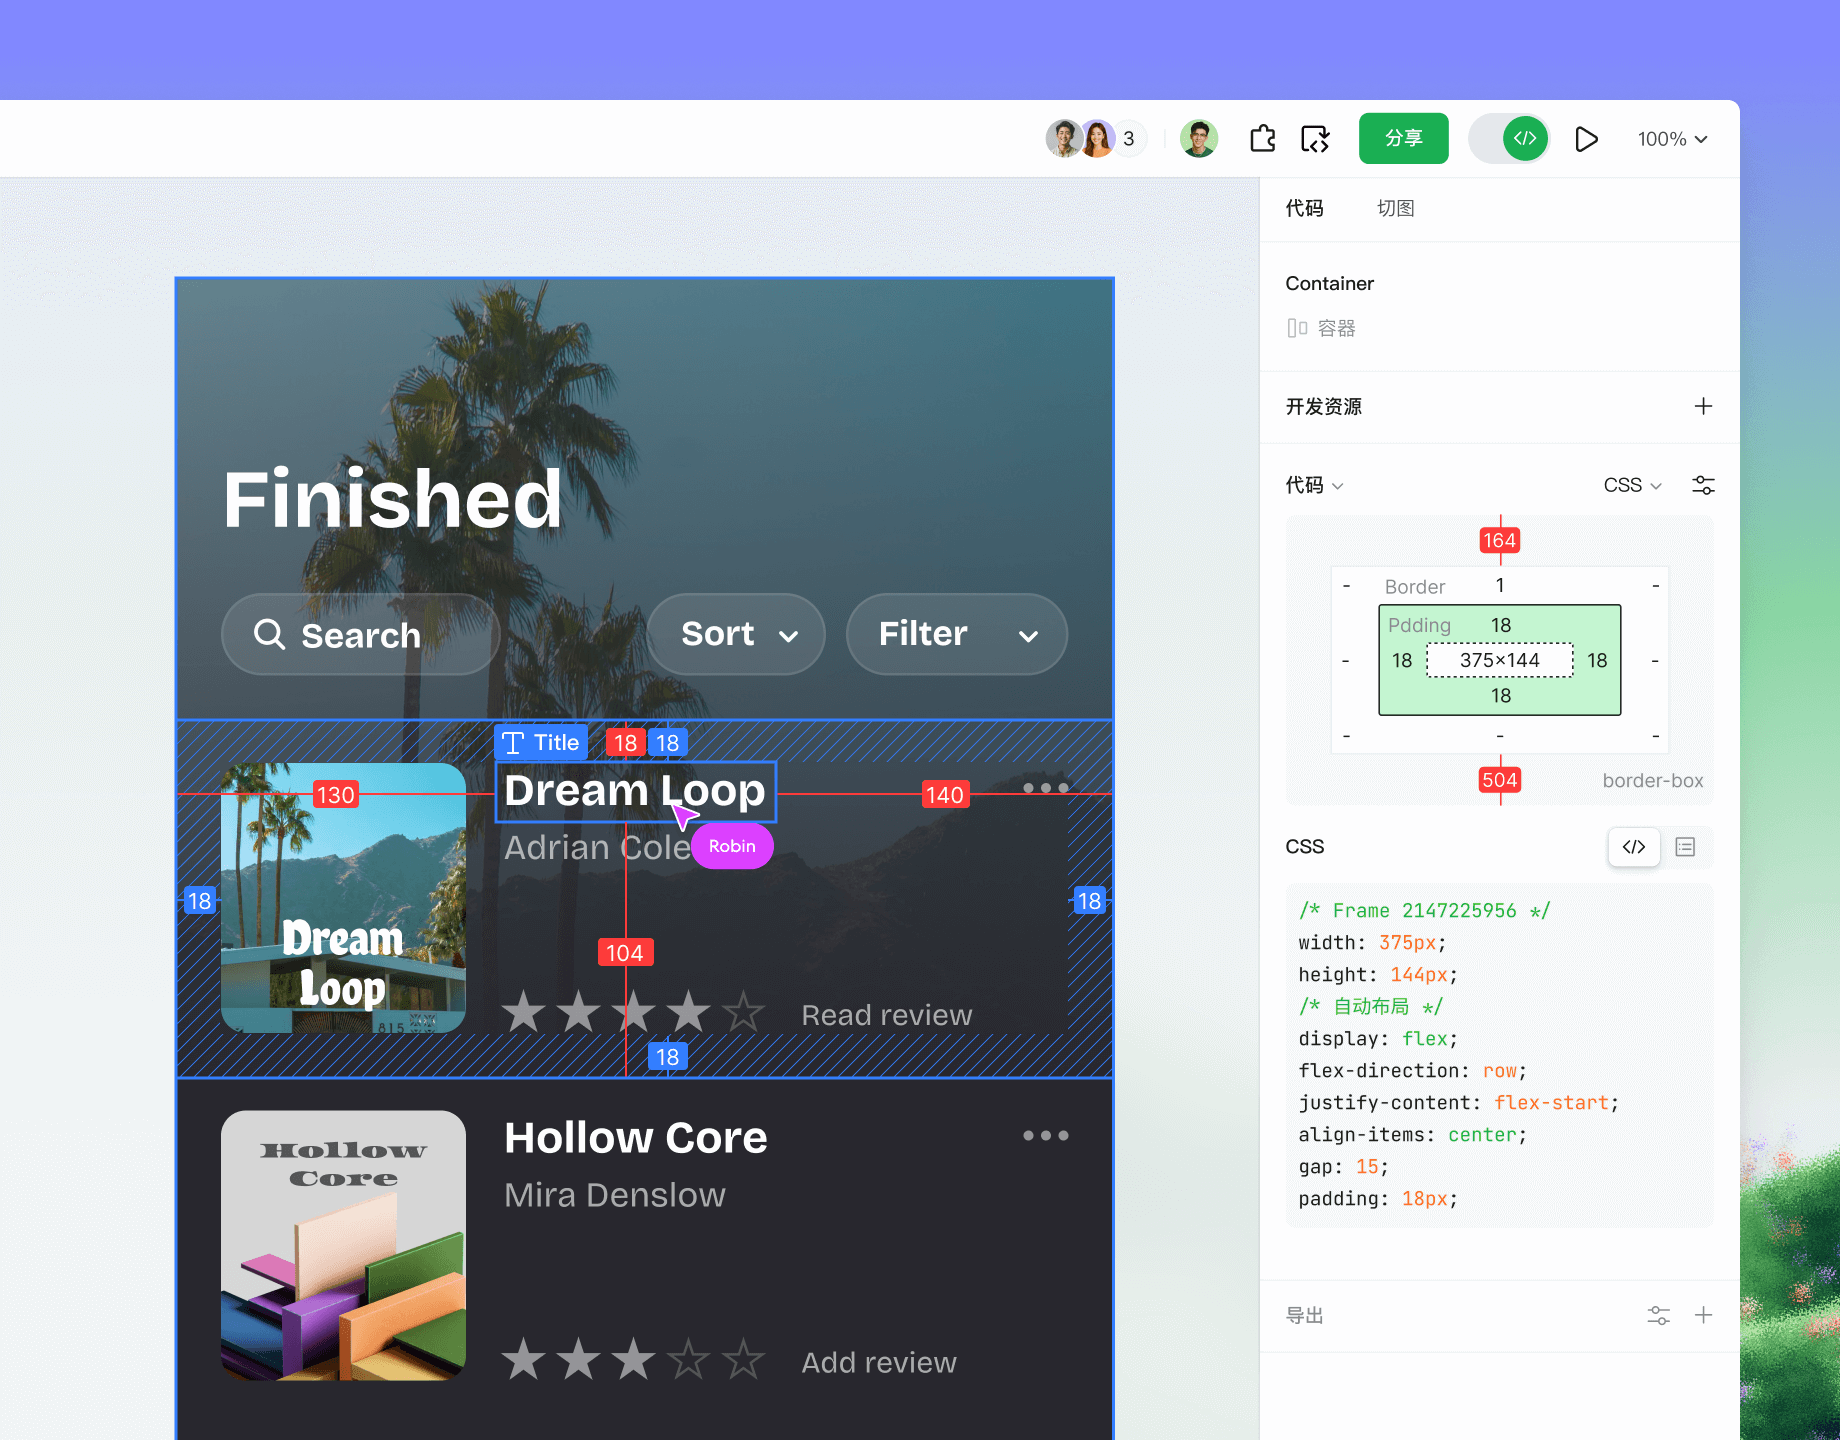The height and width of the screenshot is (1440, 1840).
Task: Switch to the 切图 tab
Action: (1395, 208)
